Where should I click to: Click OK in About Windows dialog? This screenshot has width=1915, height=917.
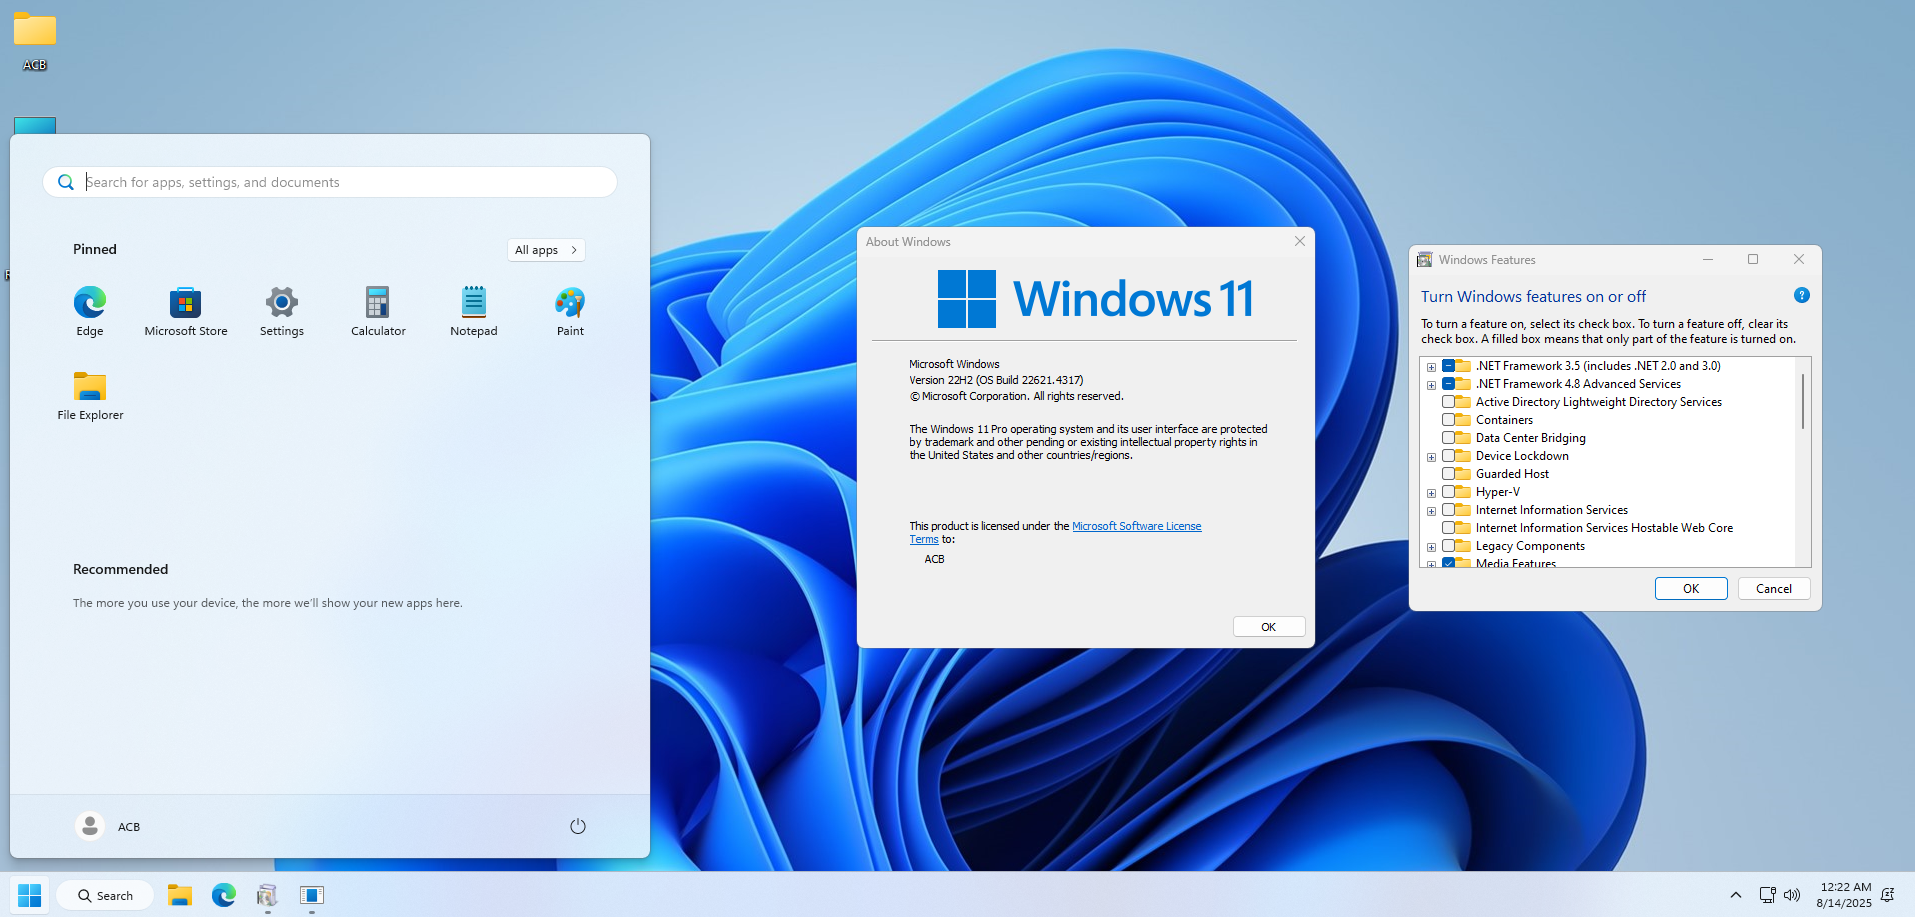[1269, 627]
